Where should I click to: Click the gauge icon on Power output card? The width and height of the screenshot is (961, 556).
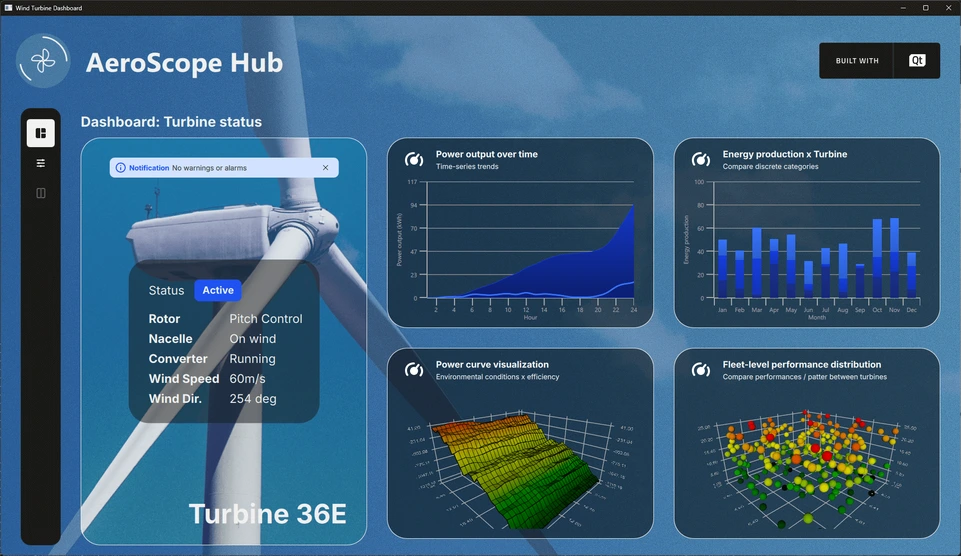[414, 160]
